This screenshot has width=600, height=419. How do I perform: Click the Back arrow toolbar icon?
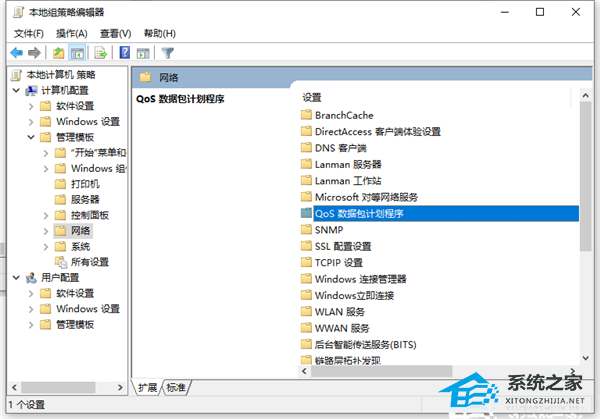16,53
